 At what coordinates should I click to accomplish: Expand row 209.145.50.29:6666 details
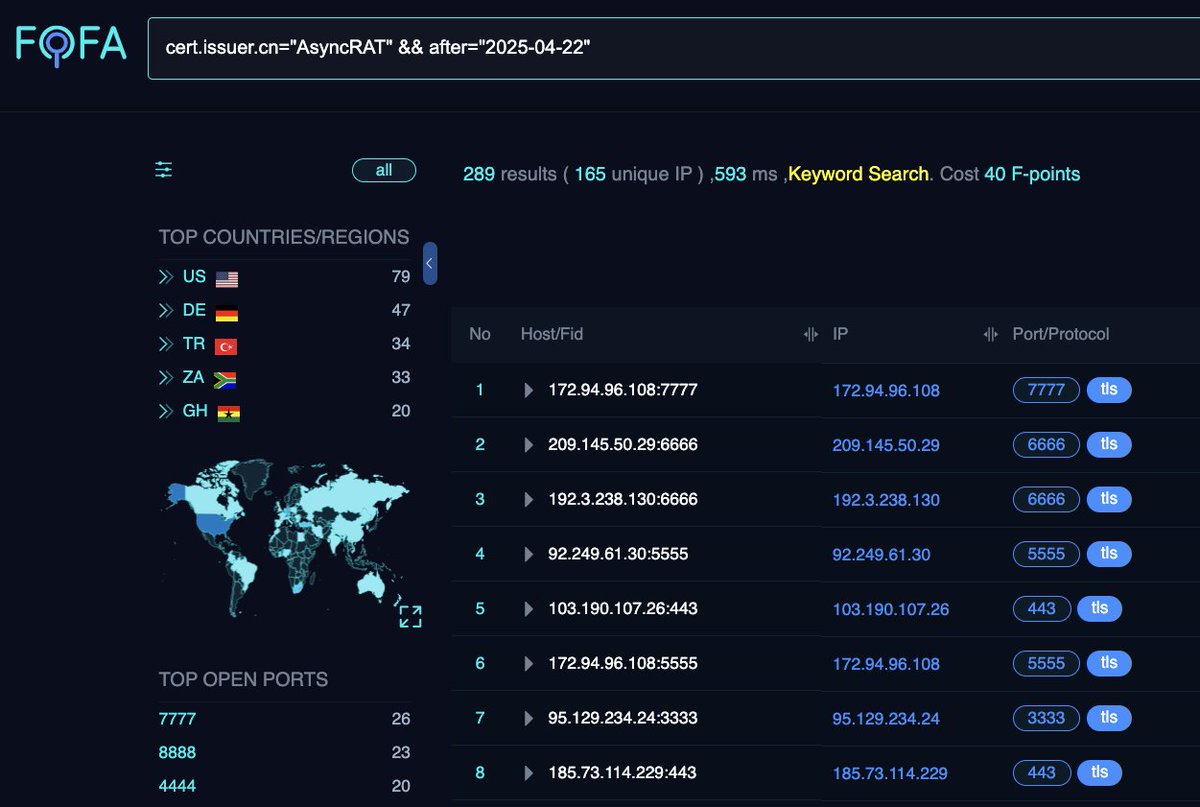point(529,444)
